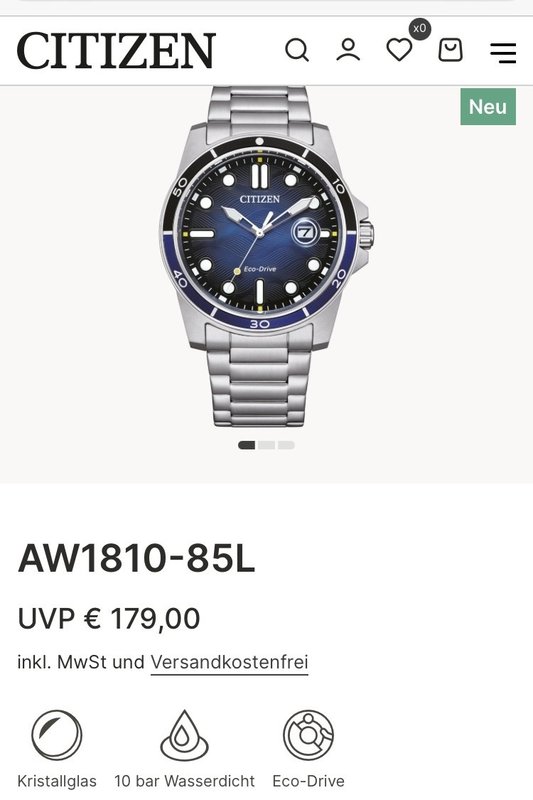Screen dimensions: 533x800
Task: Open the wishlist heart icon
Action: point(399,51)
